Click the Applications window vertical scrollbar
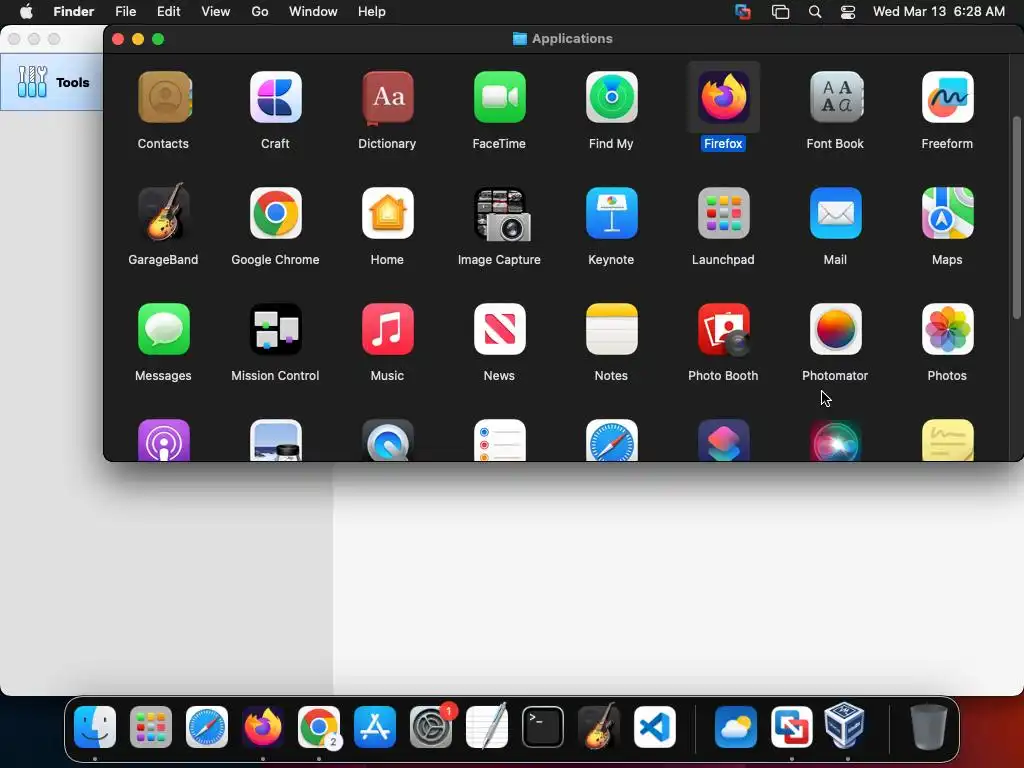The image size is (1024, 768). pyautogui.click(x=1016, y=217)
